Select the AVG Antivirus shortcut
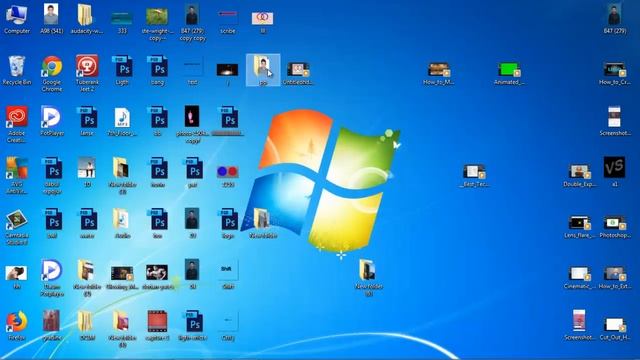The width and height of the screenshot is (640, 360). pyautogui.click(x=17, y=176)
